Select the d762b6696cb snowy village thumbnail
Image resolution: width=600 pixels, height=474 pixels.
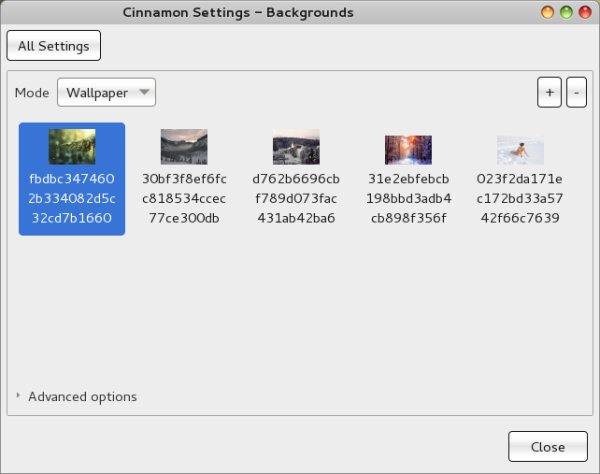pos(296,147)
